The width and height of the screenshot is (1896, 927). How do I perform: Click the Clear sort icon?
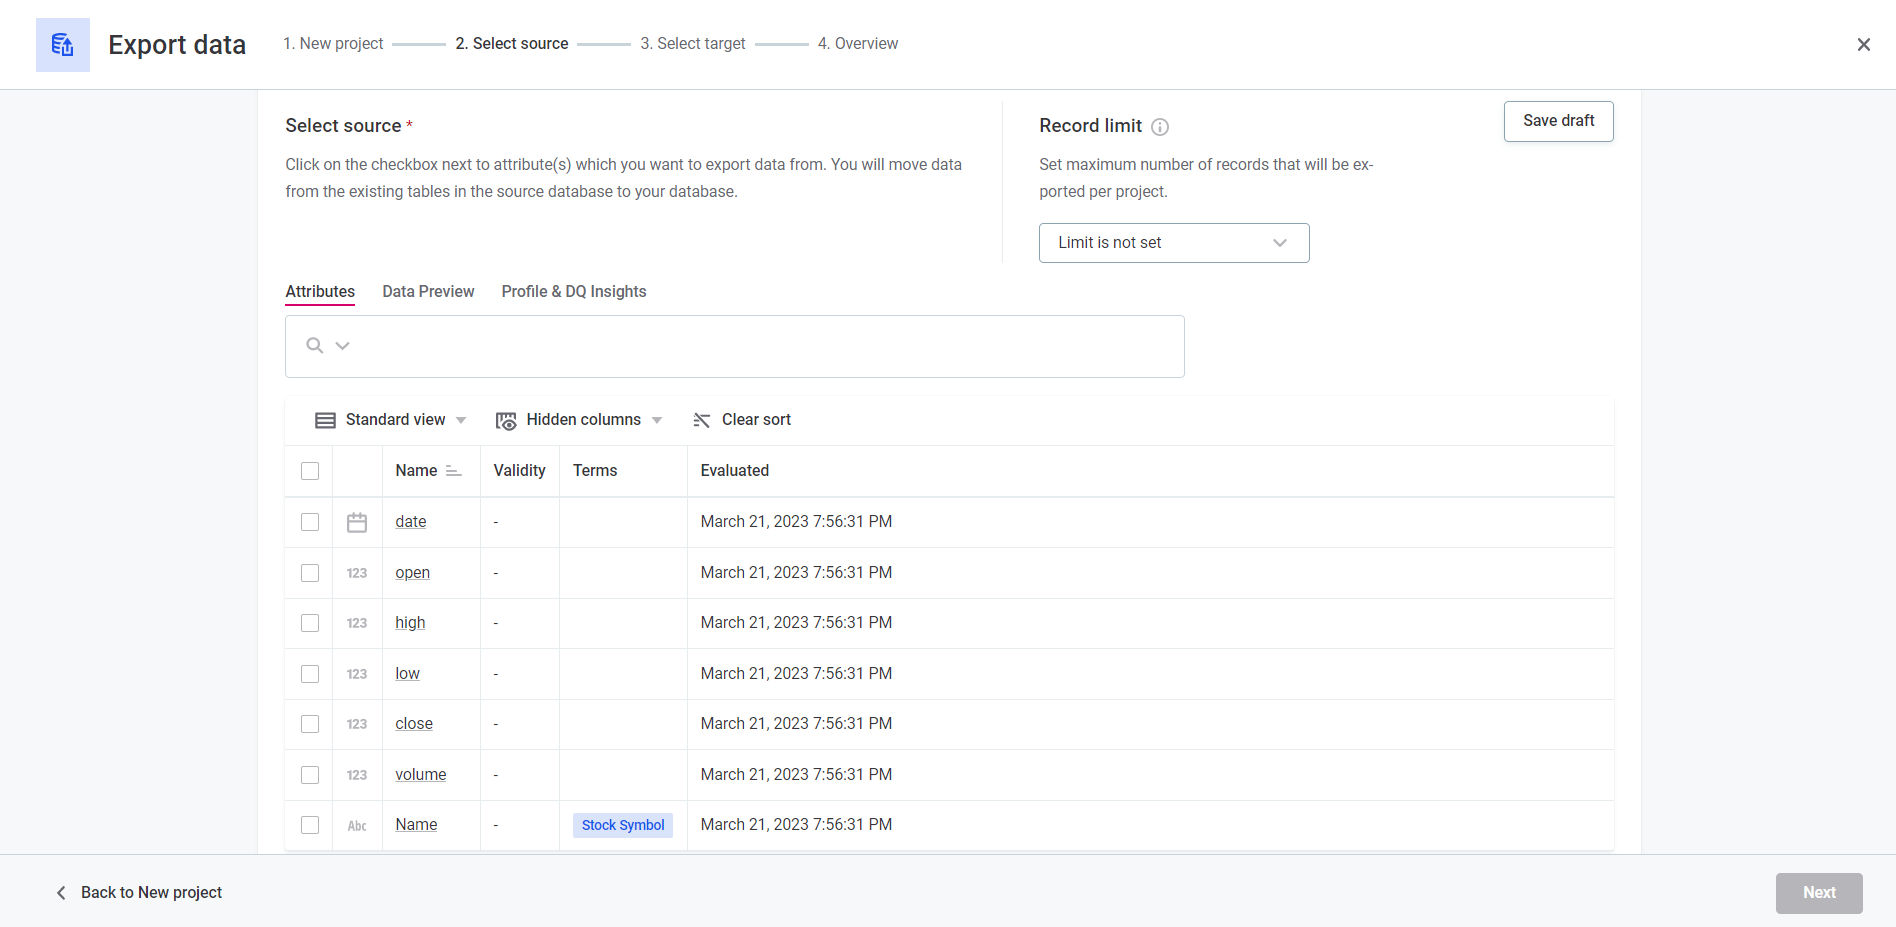tap(702, 421)
